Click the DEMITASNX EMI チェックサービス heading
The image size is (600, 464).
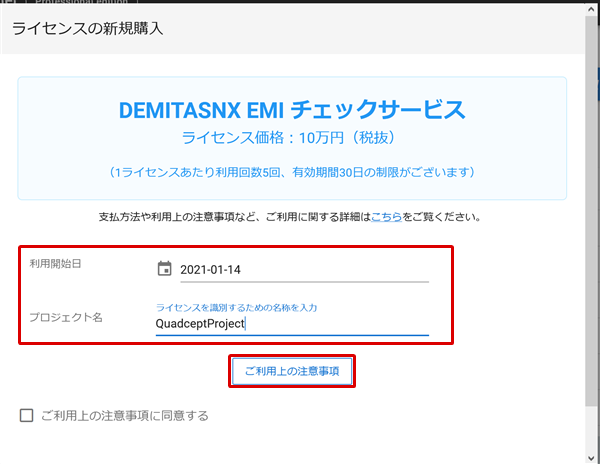(x=292, y=110)
